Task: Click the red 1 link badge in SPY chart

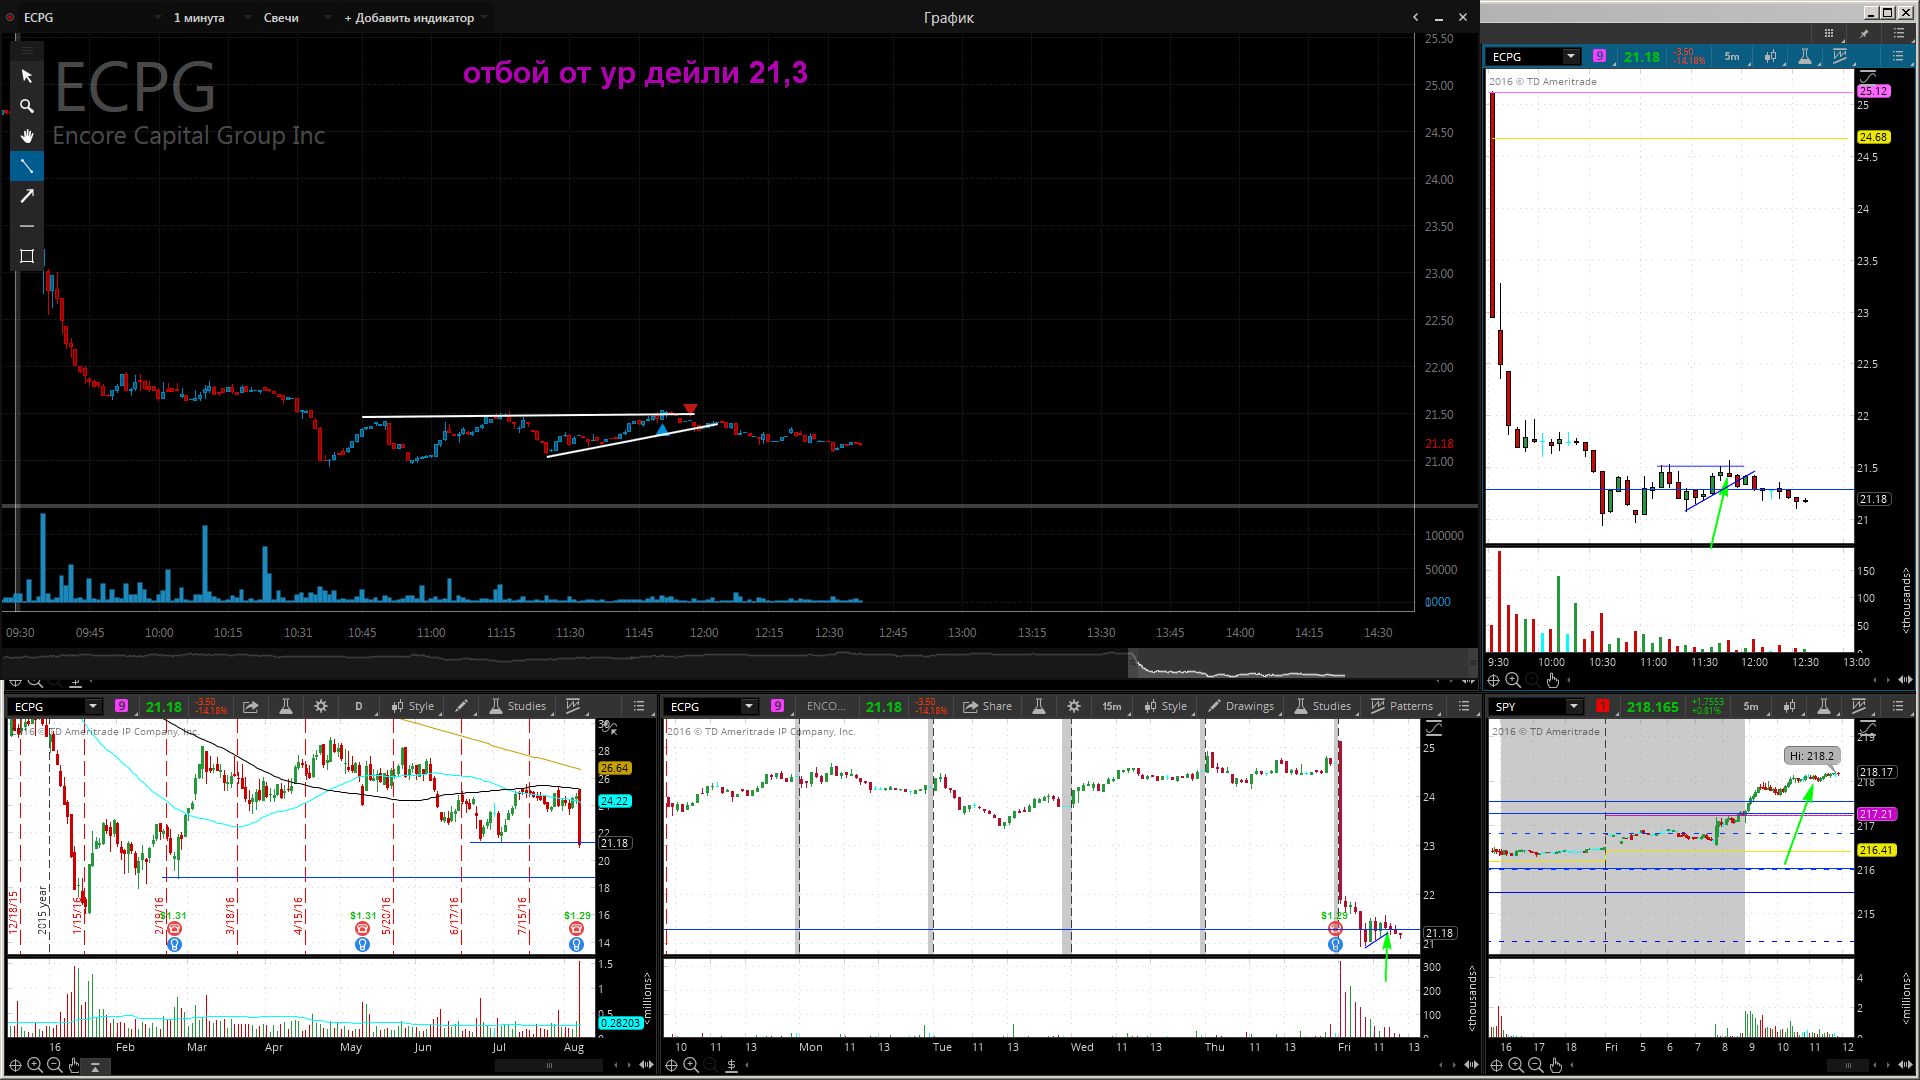Action: coord(1603,705)
